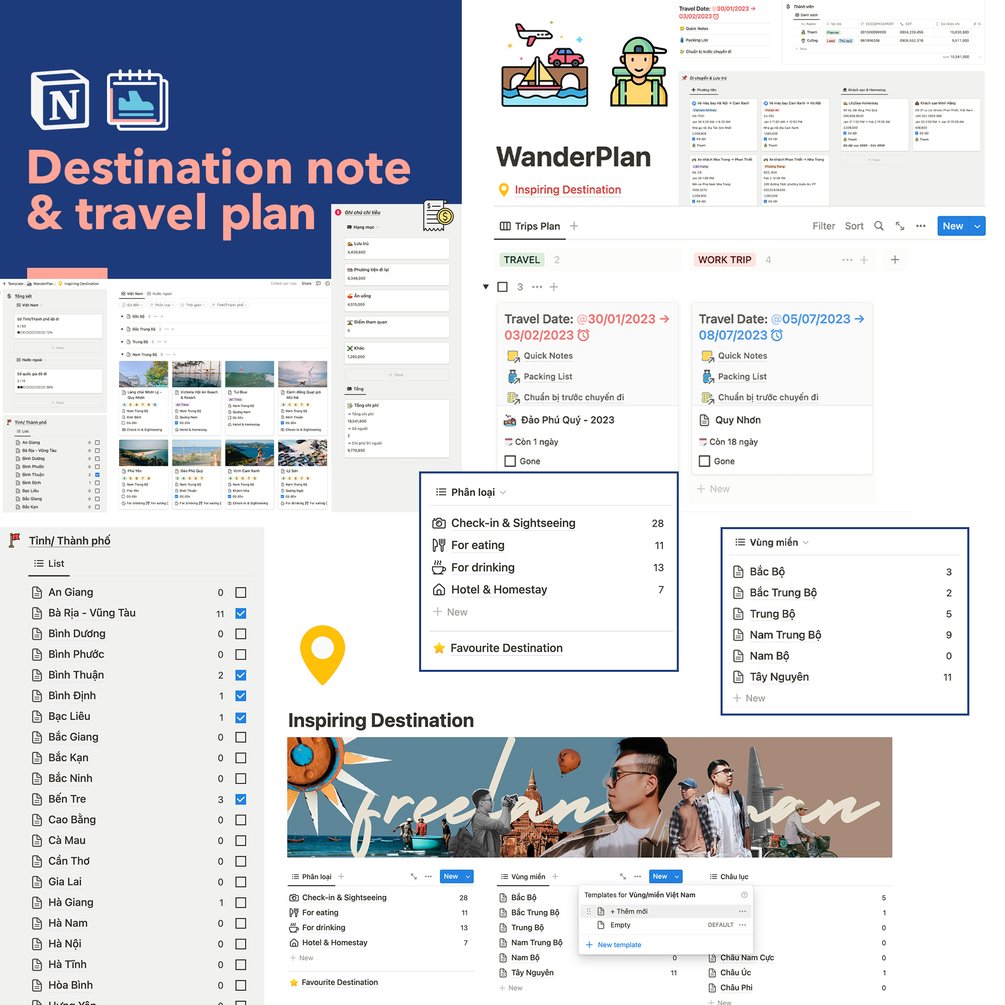Click the three-dot icon next to WORK TRIP count
The width and height of the screenshot is (1005, 1005).
(847, 260)
